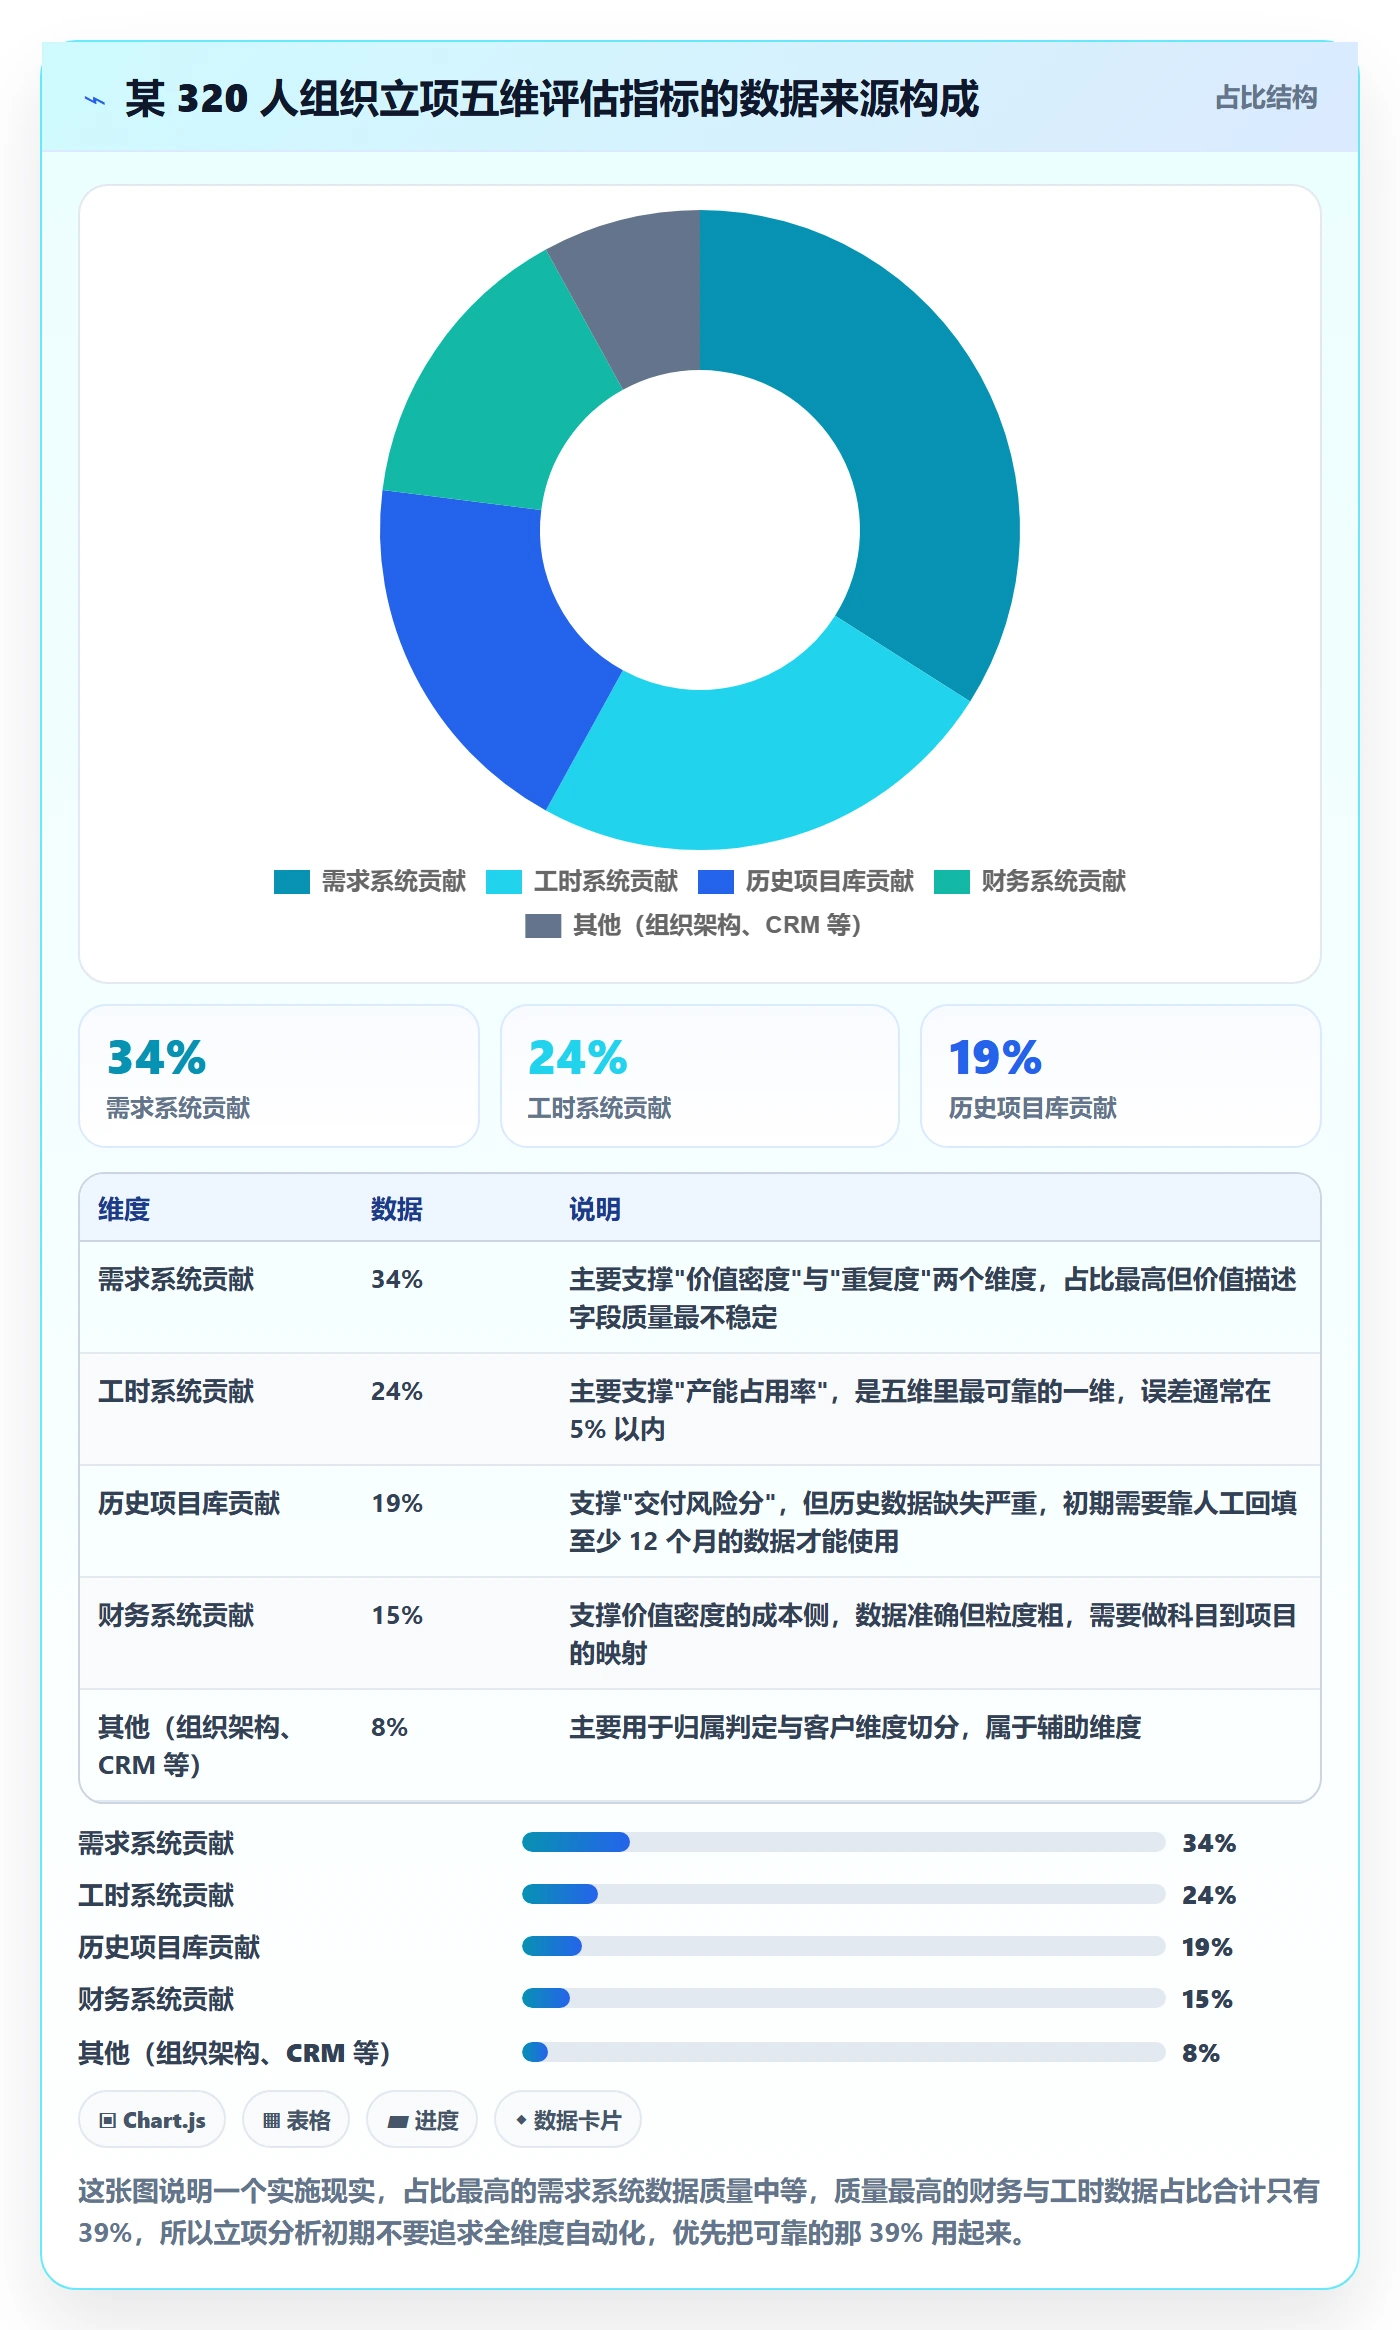1400x2330 pixels.
Task: Click the 财务系统贡献 legend swatch
Action: 952,882
